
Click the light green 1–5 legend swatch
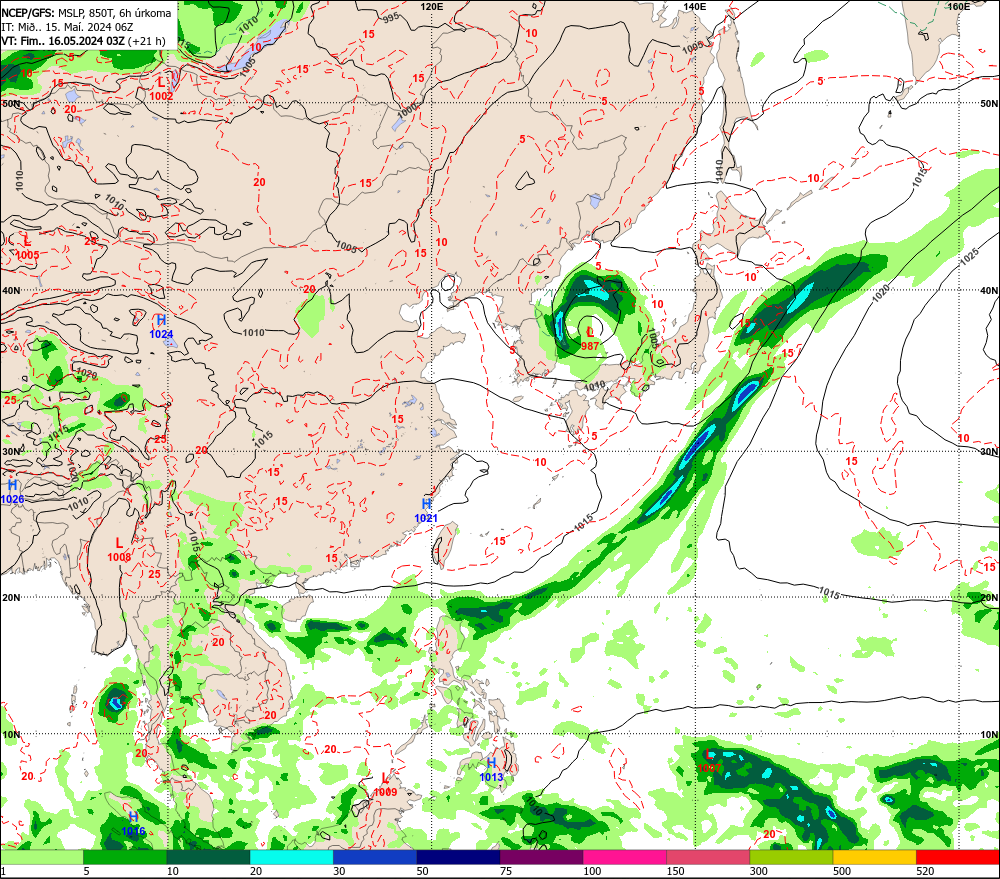[x=42, y=857]
